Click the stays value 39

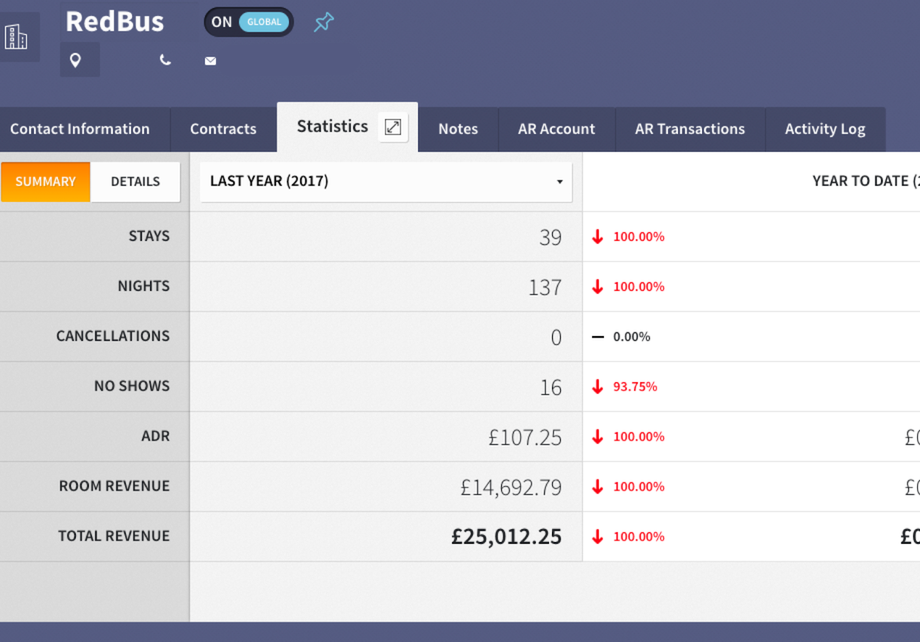(x=550, y=237)
